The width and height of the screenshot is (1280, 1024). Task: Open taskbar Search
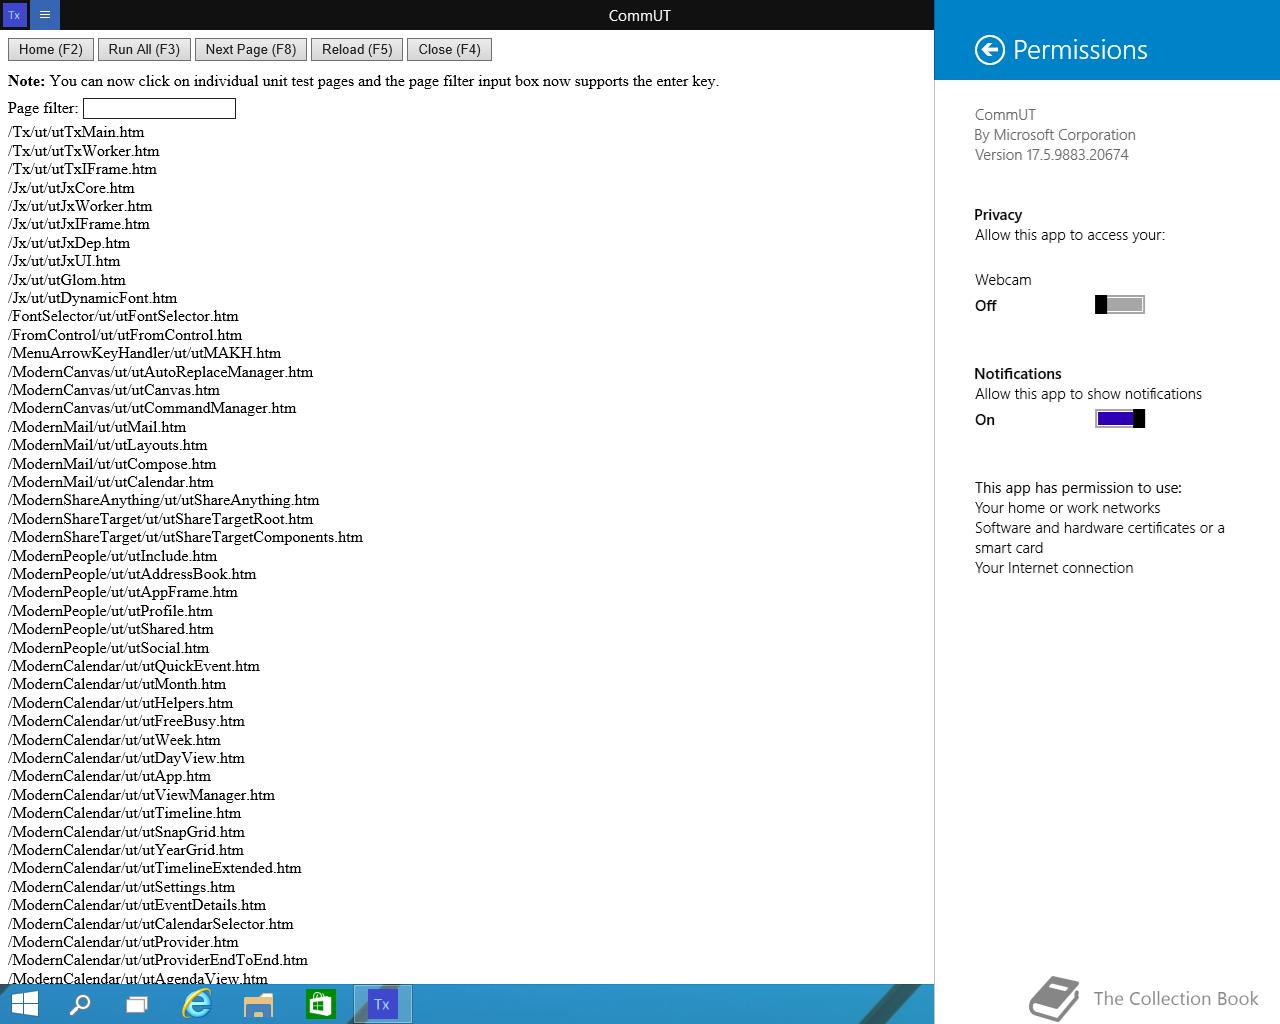79,1004
